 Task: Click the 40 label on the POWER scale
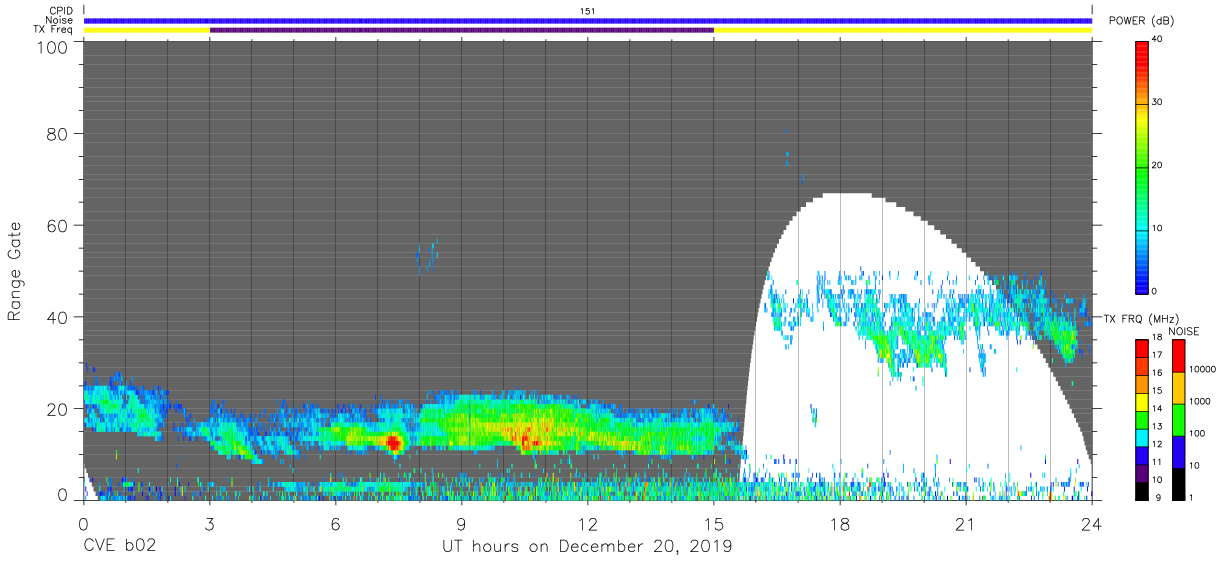1155,39
